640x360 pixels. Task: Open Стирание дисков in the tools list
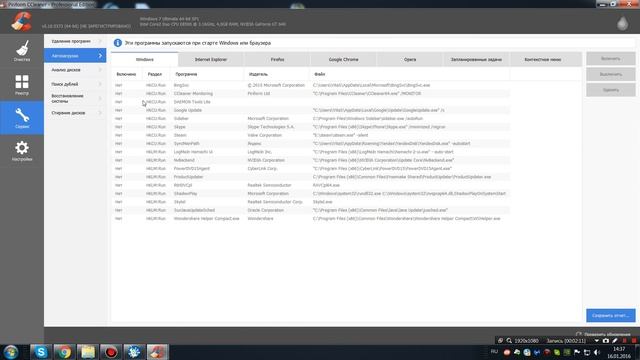coord(75,113)
